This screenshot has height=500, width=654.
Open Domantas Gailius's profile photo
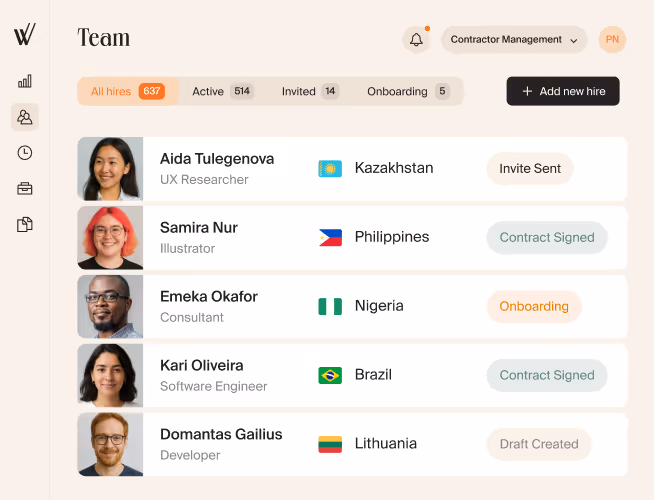(x=110, y=444)
